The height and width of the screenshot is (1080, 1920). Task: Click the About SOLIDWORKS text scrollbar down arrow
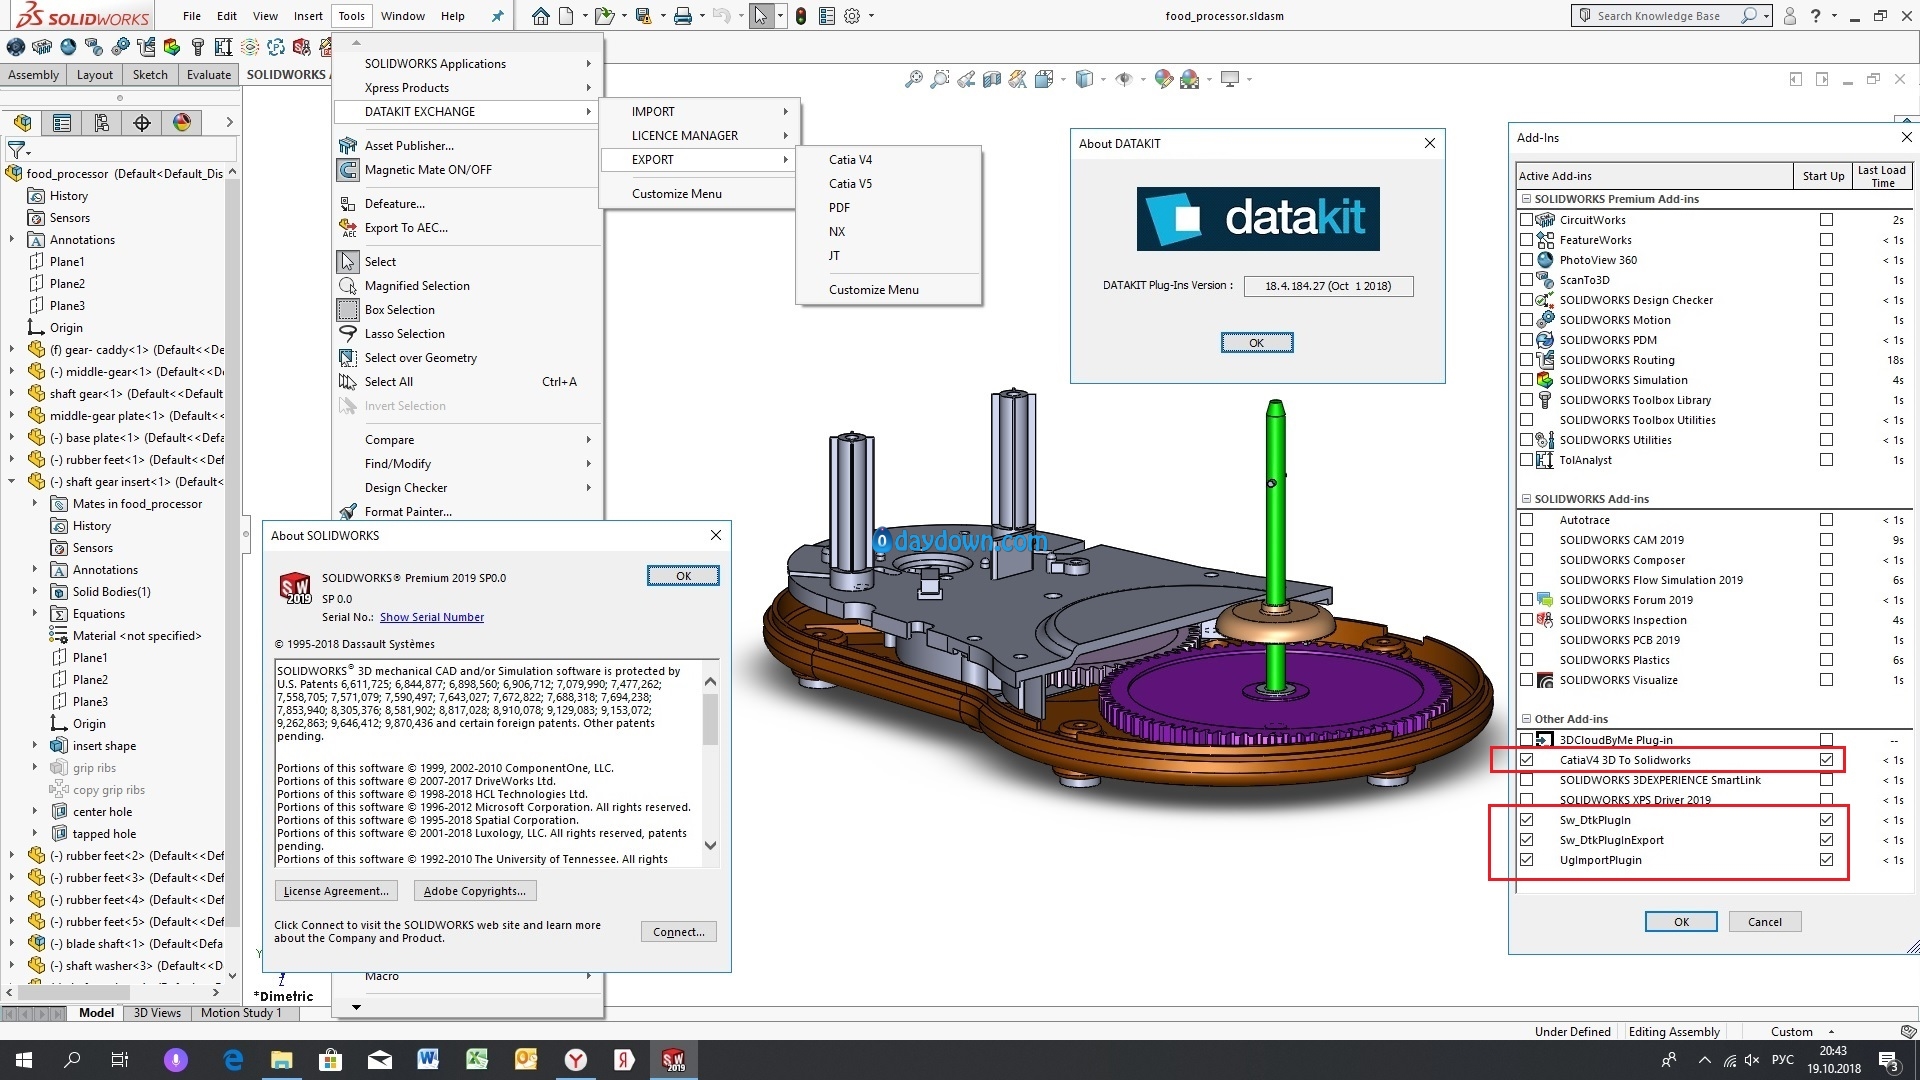click(711, 845)
